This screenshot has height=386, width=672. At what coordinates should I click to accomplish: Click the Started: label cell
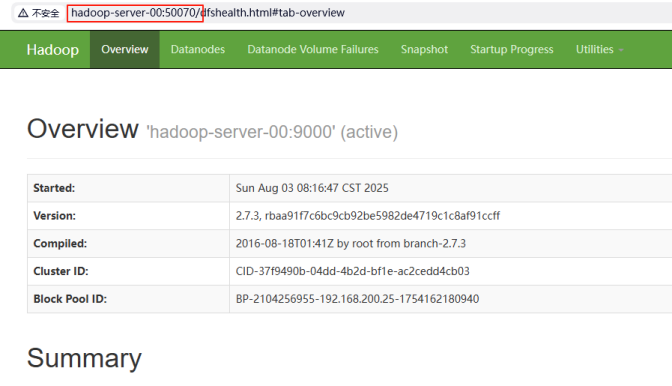point(128,188)
